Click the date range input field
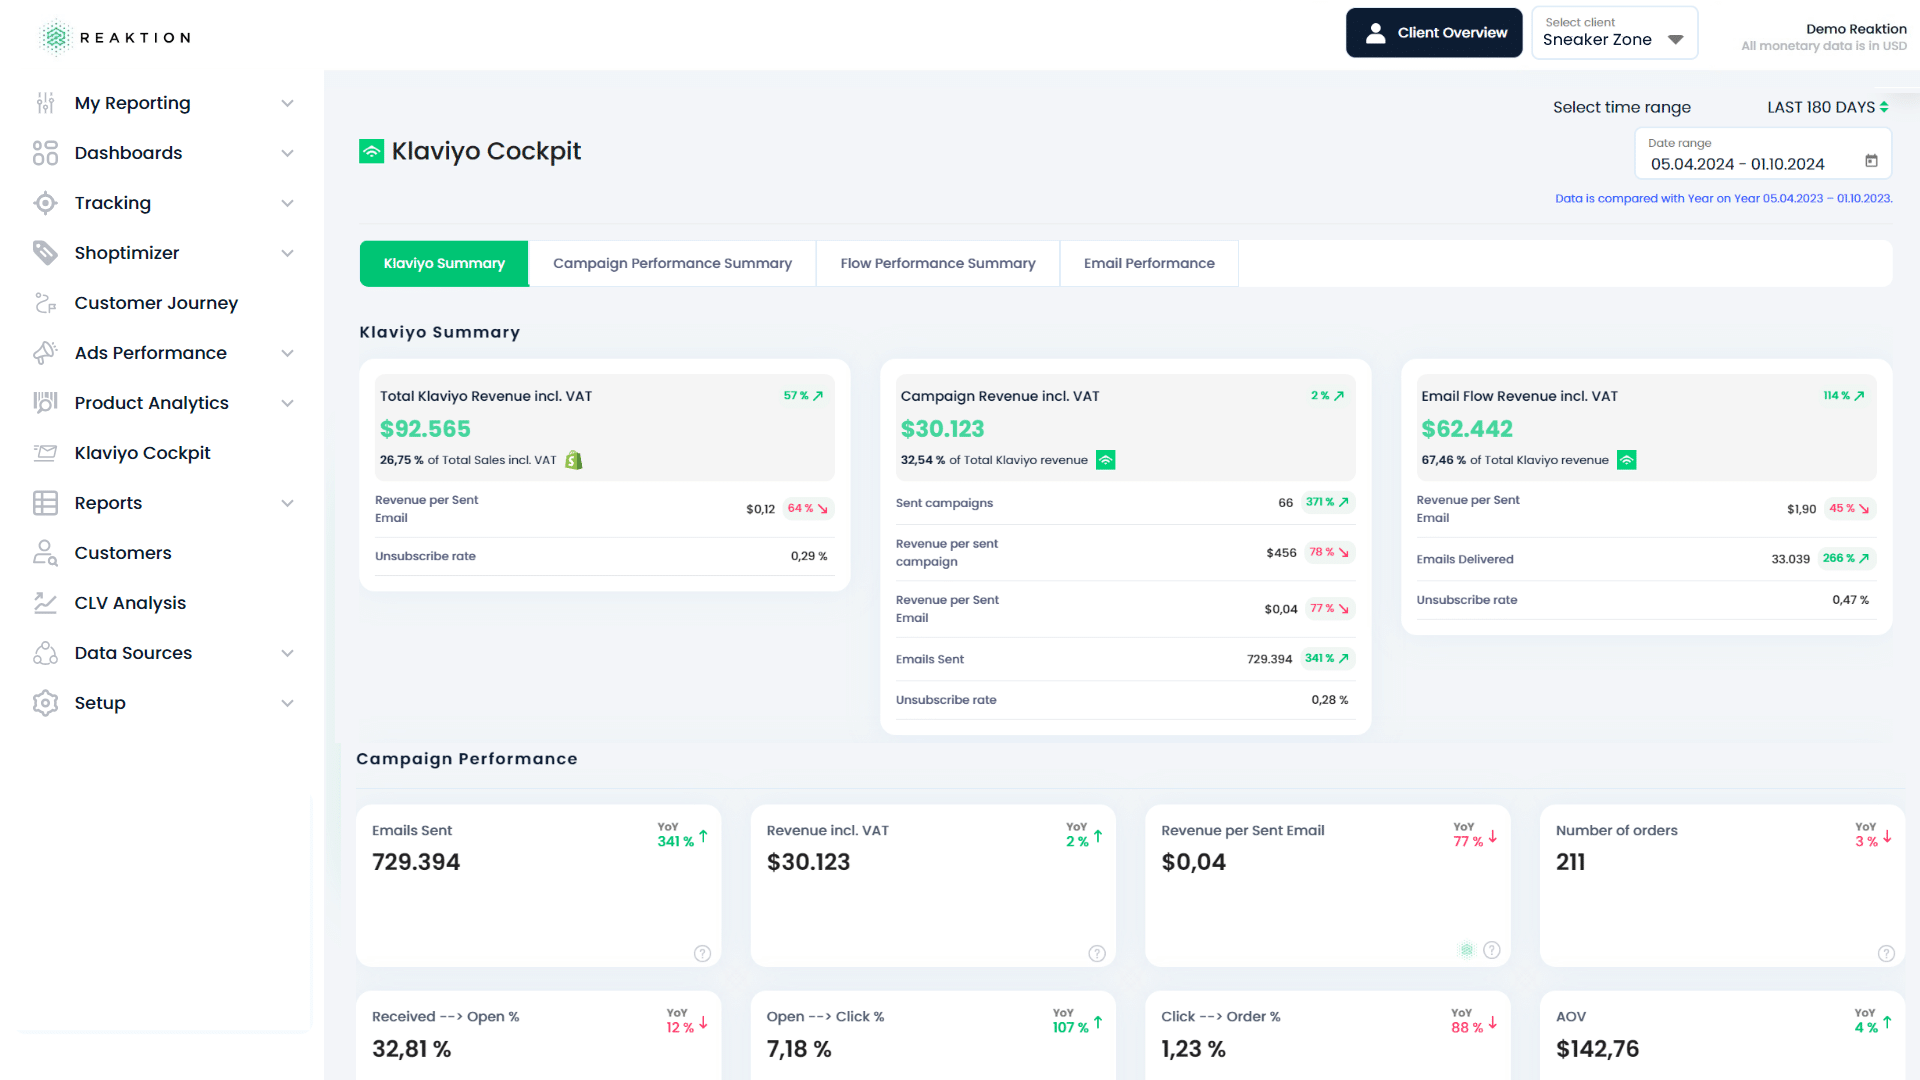 pyautogui.click(x=1763, y=154)
